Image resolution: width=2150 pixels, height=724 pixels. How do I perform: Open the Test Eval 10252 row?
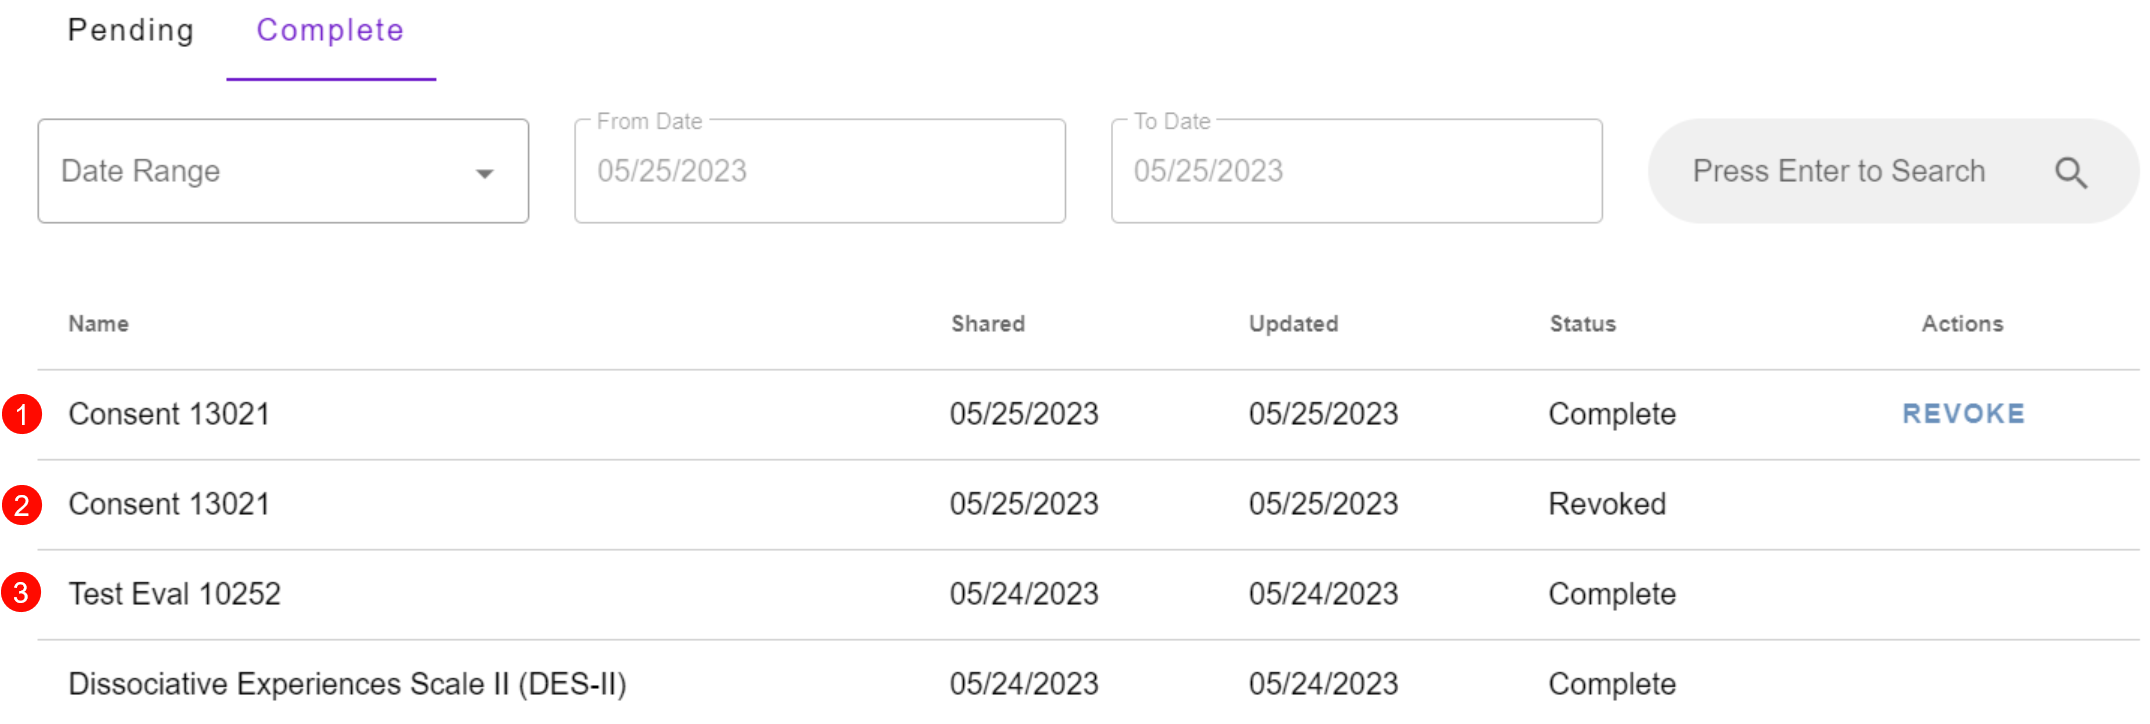[x=1089, y=595]
